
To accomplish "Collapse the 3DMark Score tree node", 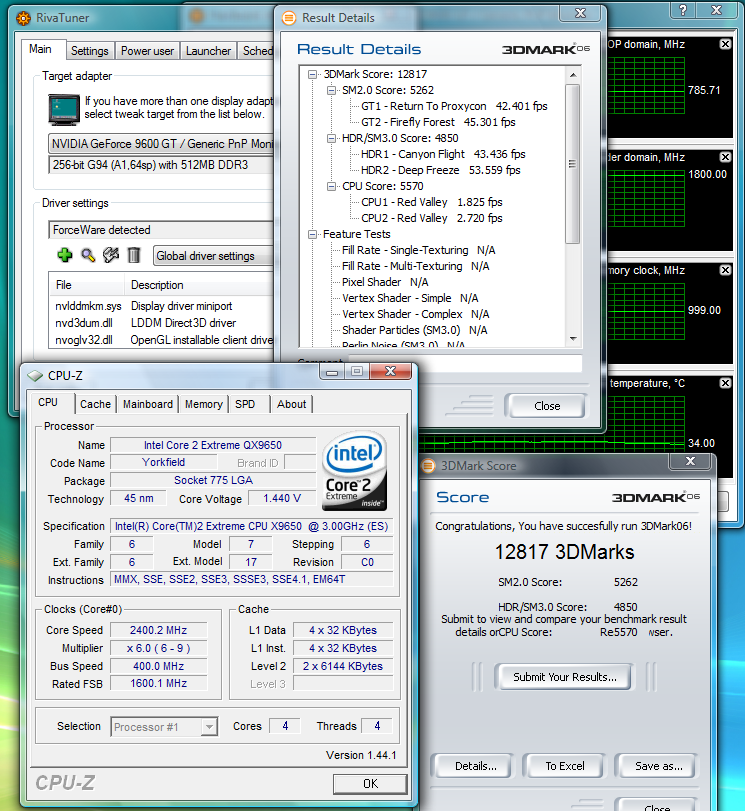I will click(312, 74).
